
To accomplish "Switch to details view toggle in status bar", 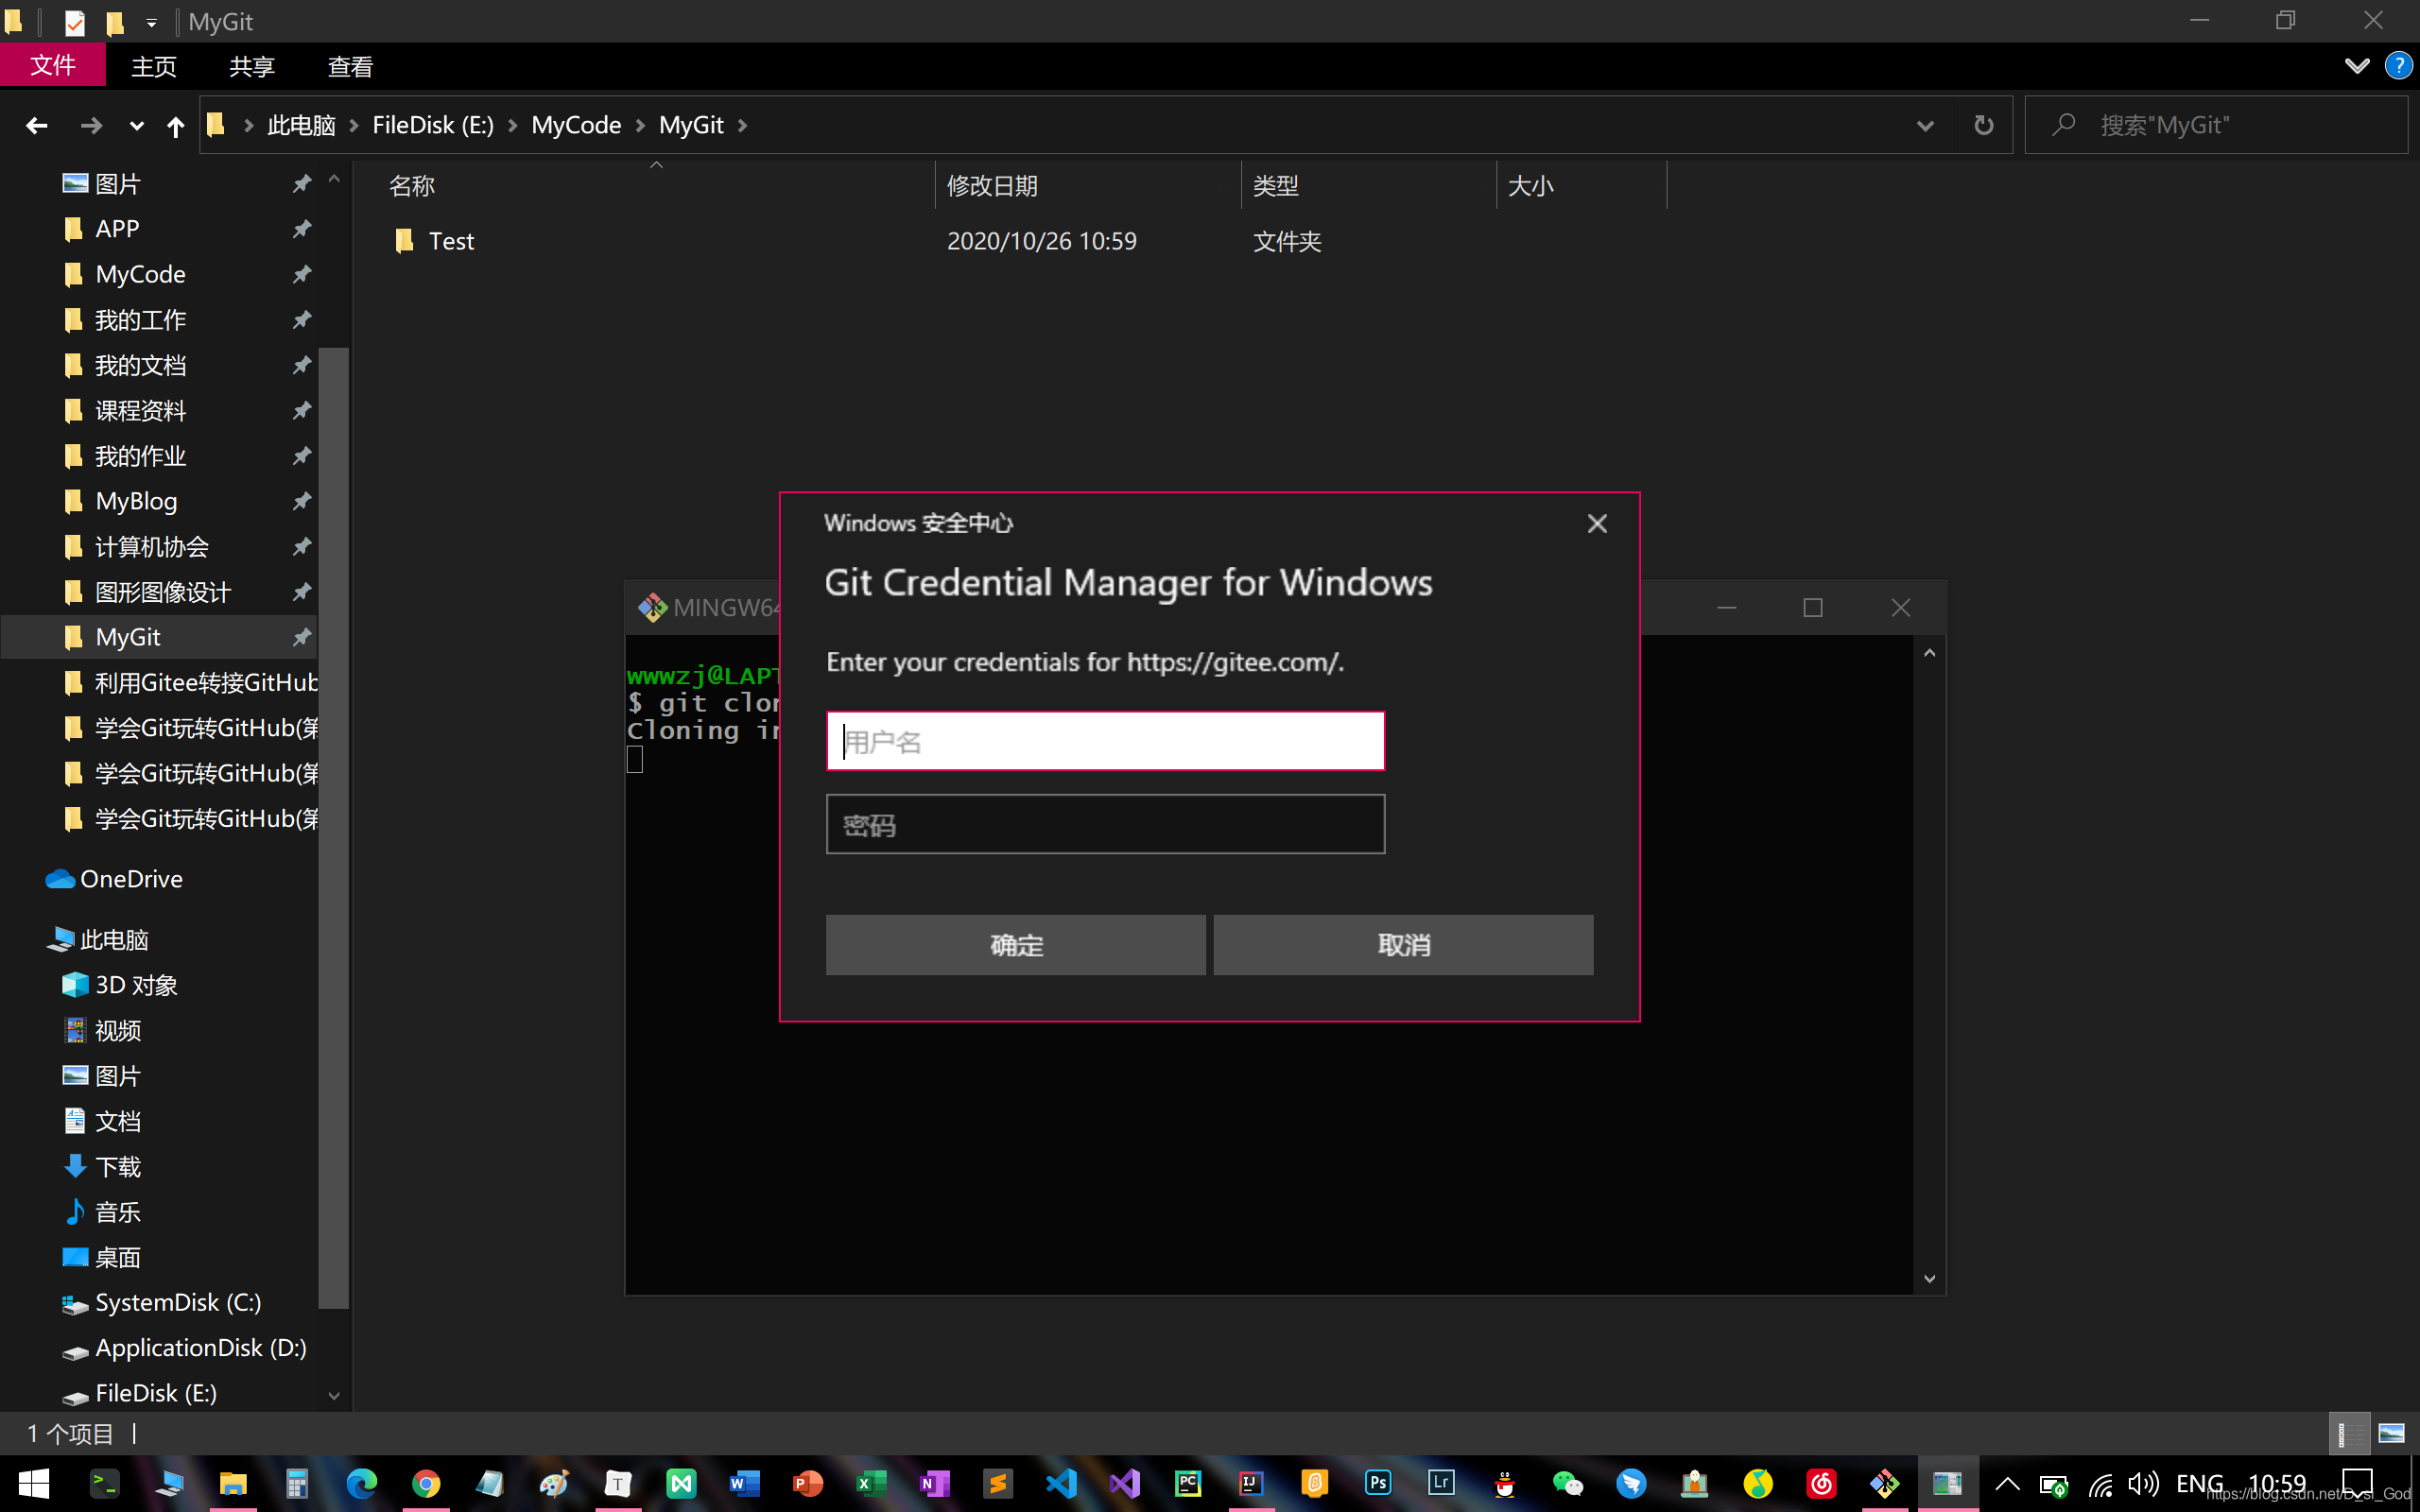I will click(x=2348, y=1433).
